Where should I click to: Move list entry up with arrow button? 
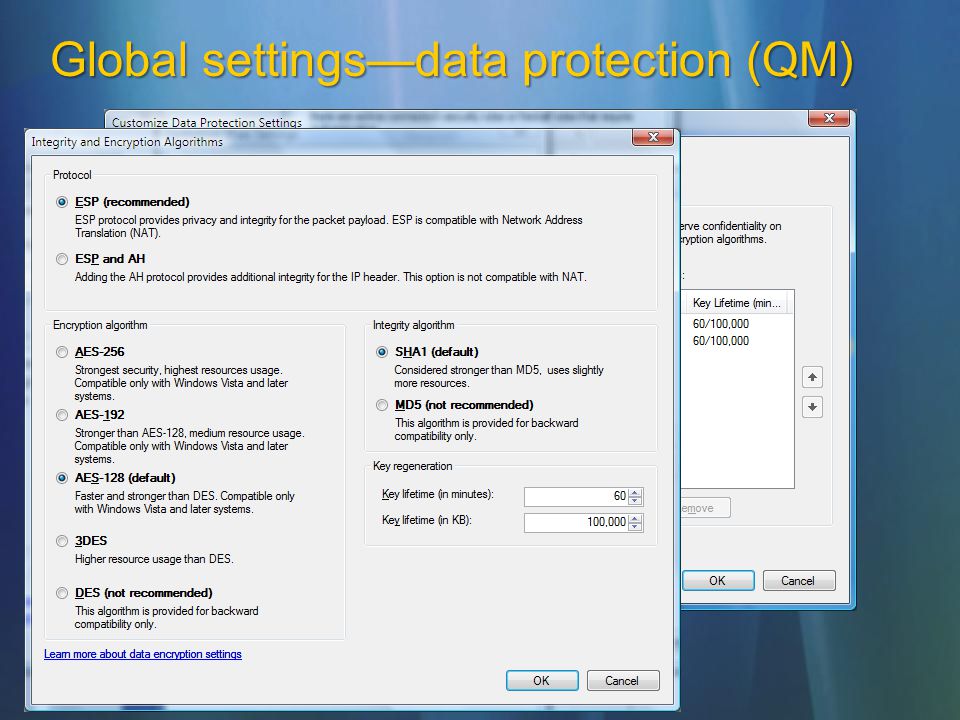[812, 377]
